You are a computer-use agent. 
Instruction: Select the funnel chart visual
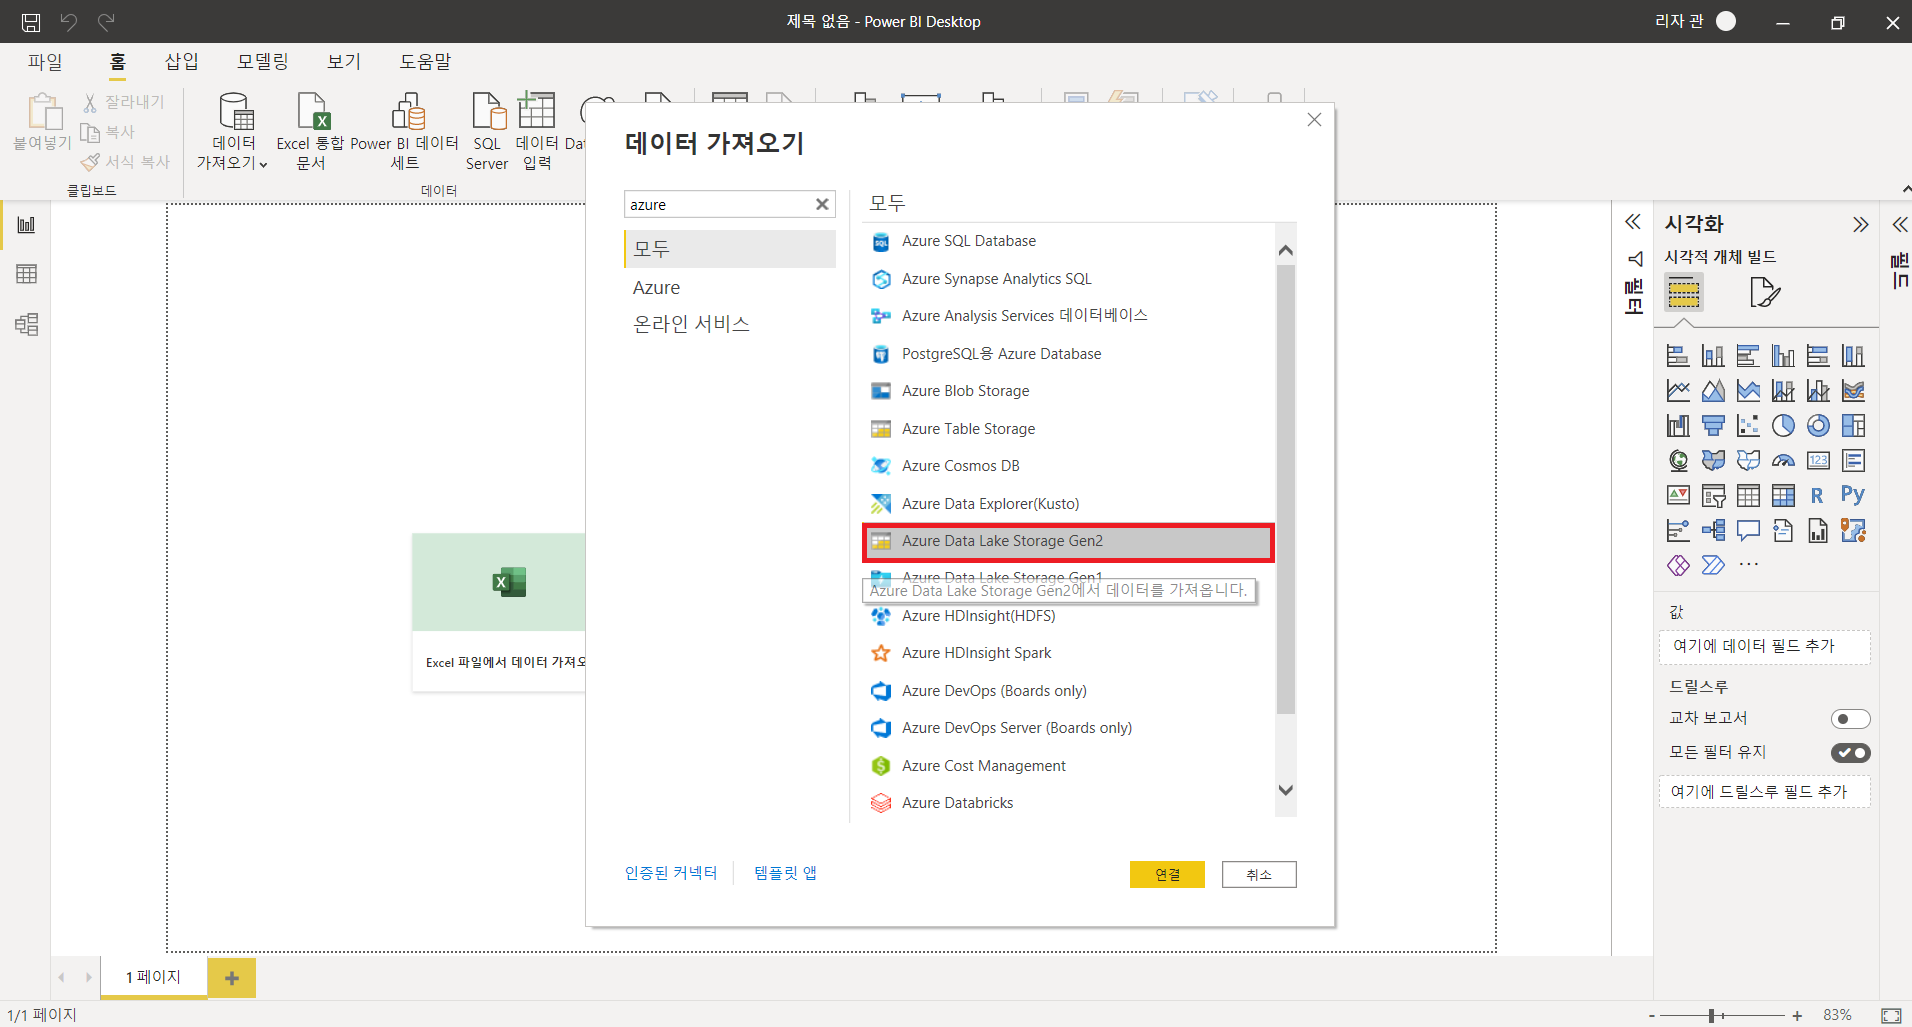(1713, 426)
